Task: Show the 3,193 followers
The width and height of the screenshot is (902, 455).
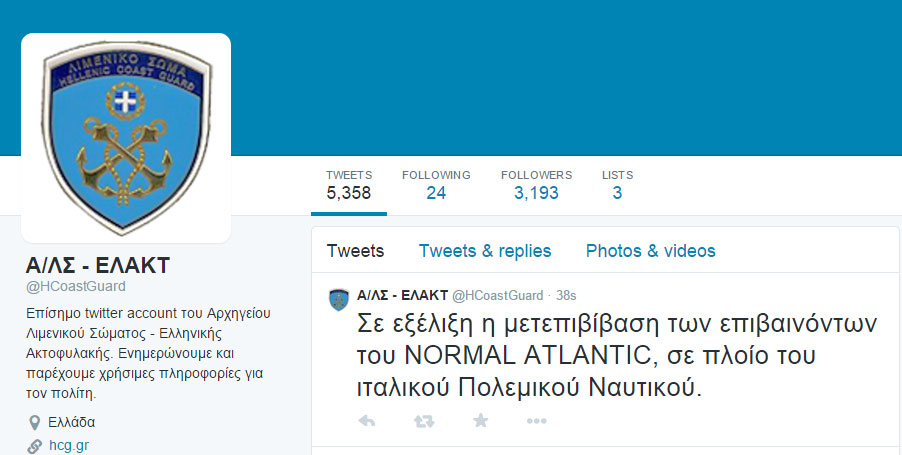Action: (536, 185)
